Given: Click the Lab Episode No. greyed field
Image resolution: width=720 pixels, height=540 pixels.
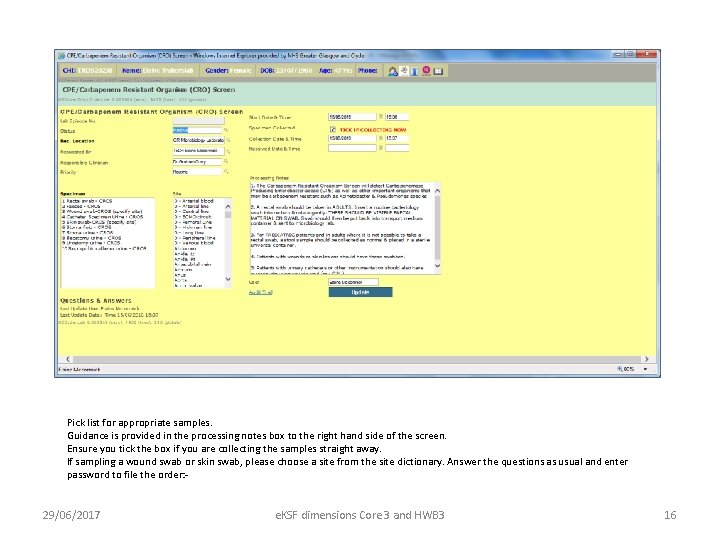Looking at the screenshot, I should tap(198, 121).
